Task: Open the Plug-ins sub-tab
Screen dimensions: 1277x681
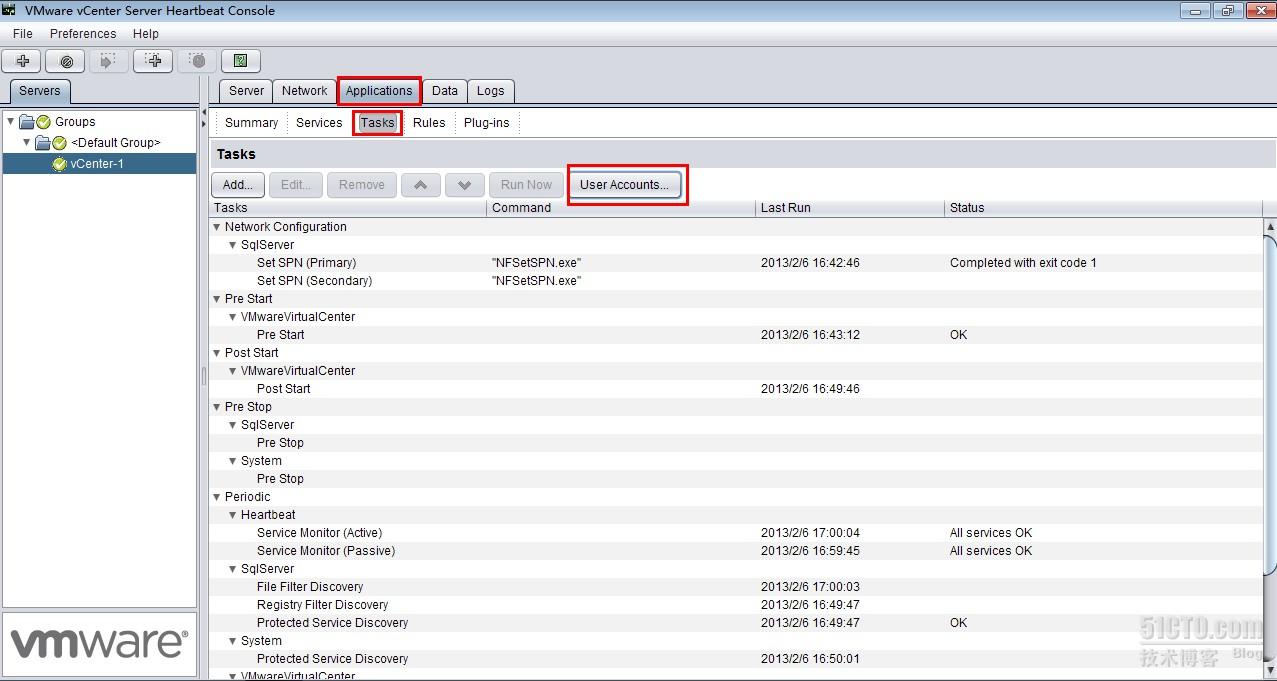Action: click(486, 123)
